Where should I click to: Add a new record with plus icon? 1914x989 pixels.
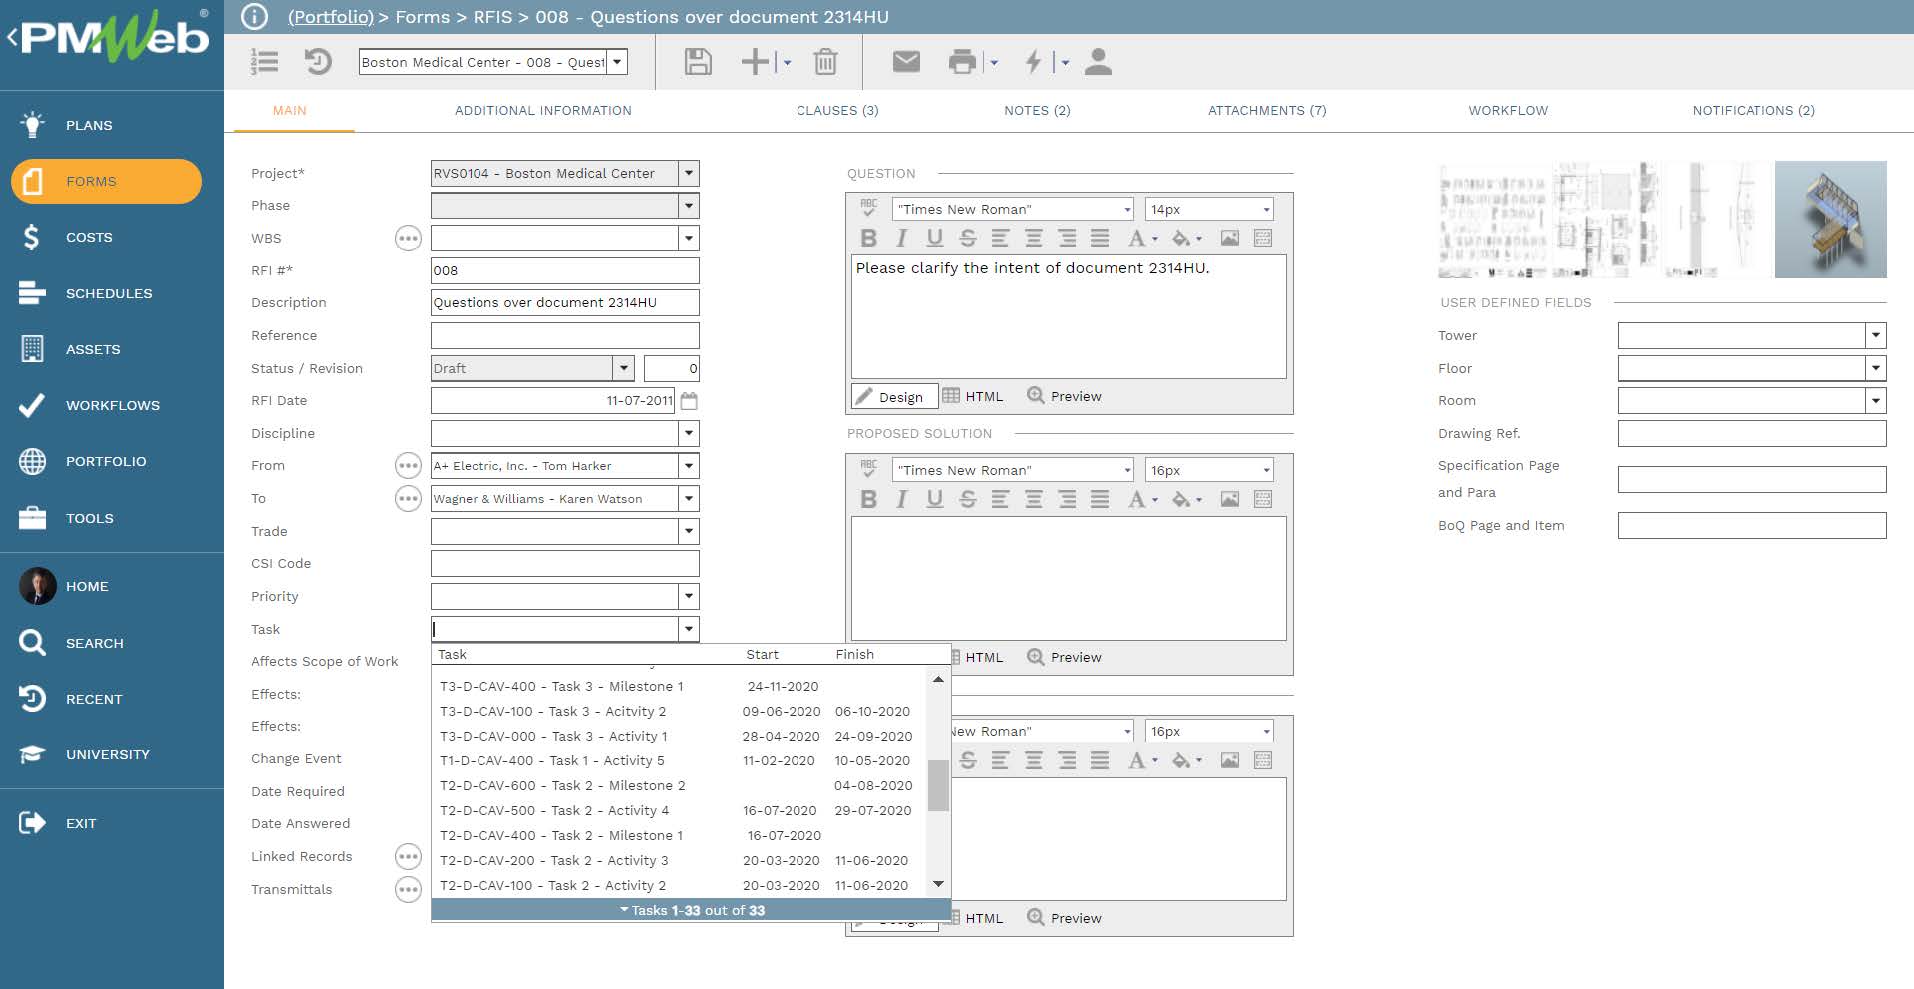755,62
